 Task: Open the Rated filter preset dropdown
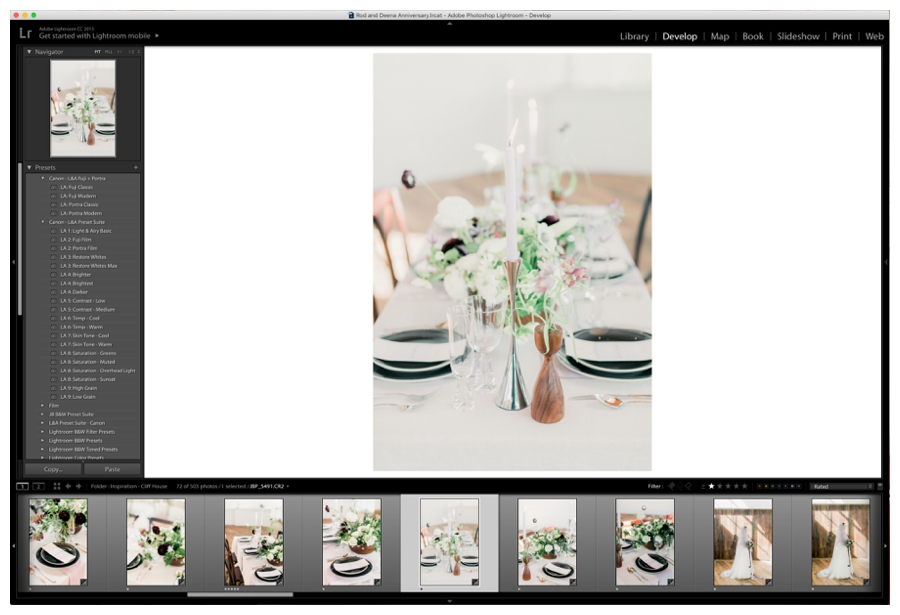(841, 486)
